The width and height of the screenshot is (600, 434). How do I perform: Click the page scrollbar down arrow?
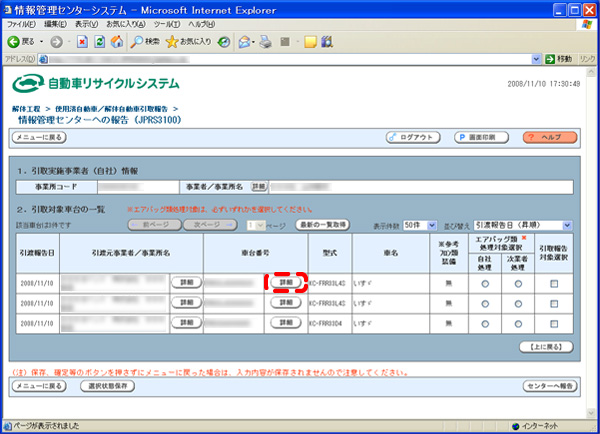[x=591, y=413]
